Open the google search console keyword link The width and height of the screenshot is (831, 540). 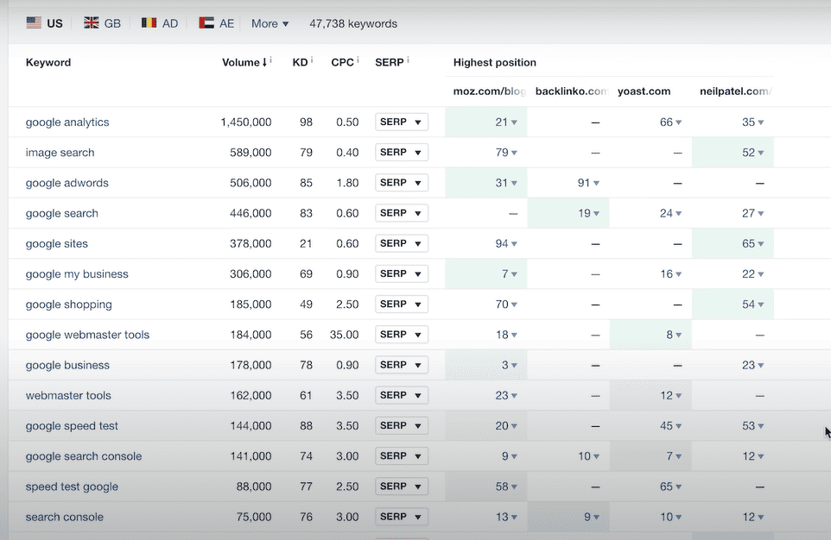(x=84, y=456)
